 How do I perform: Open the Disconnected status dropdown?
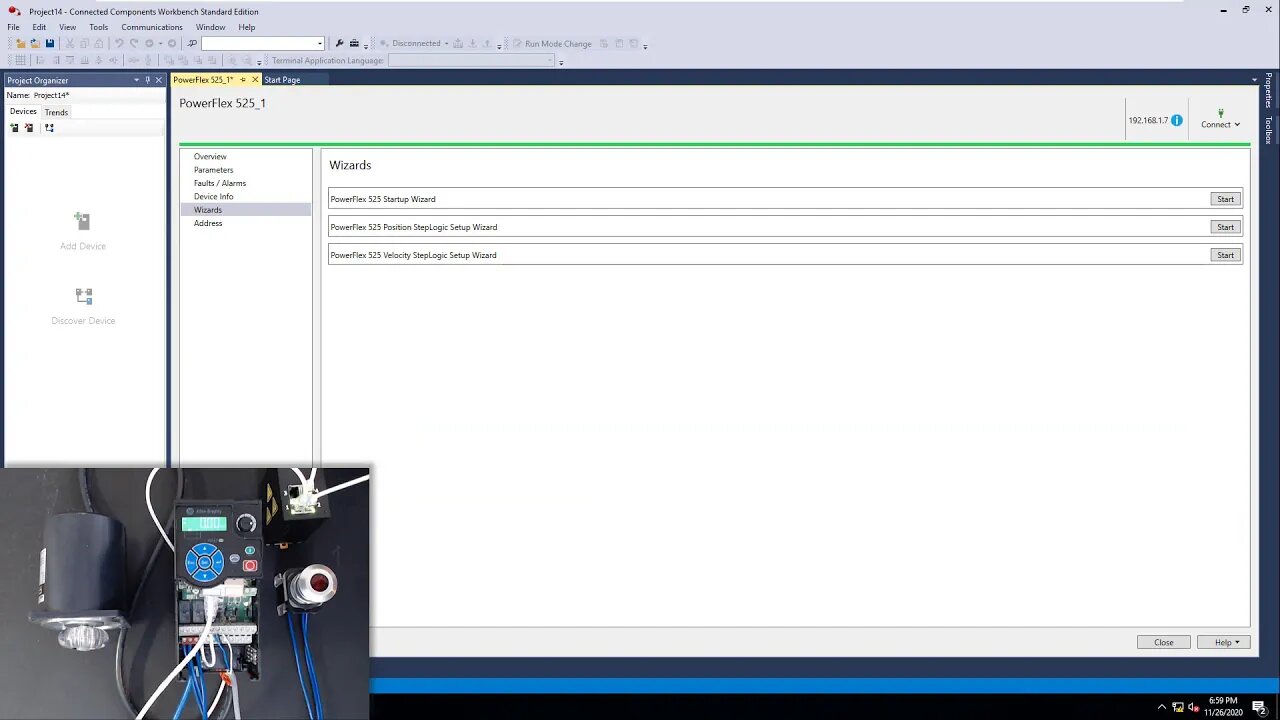pos(446,44)
